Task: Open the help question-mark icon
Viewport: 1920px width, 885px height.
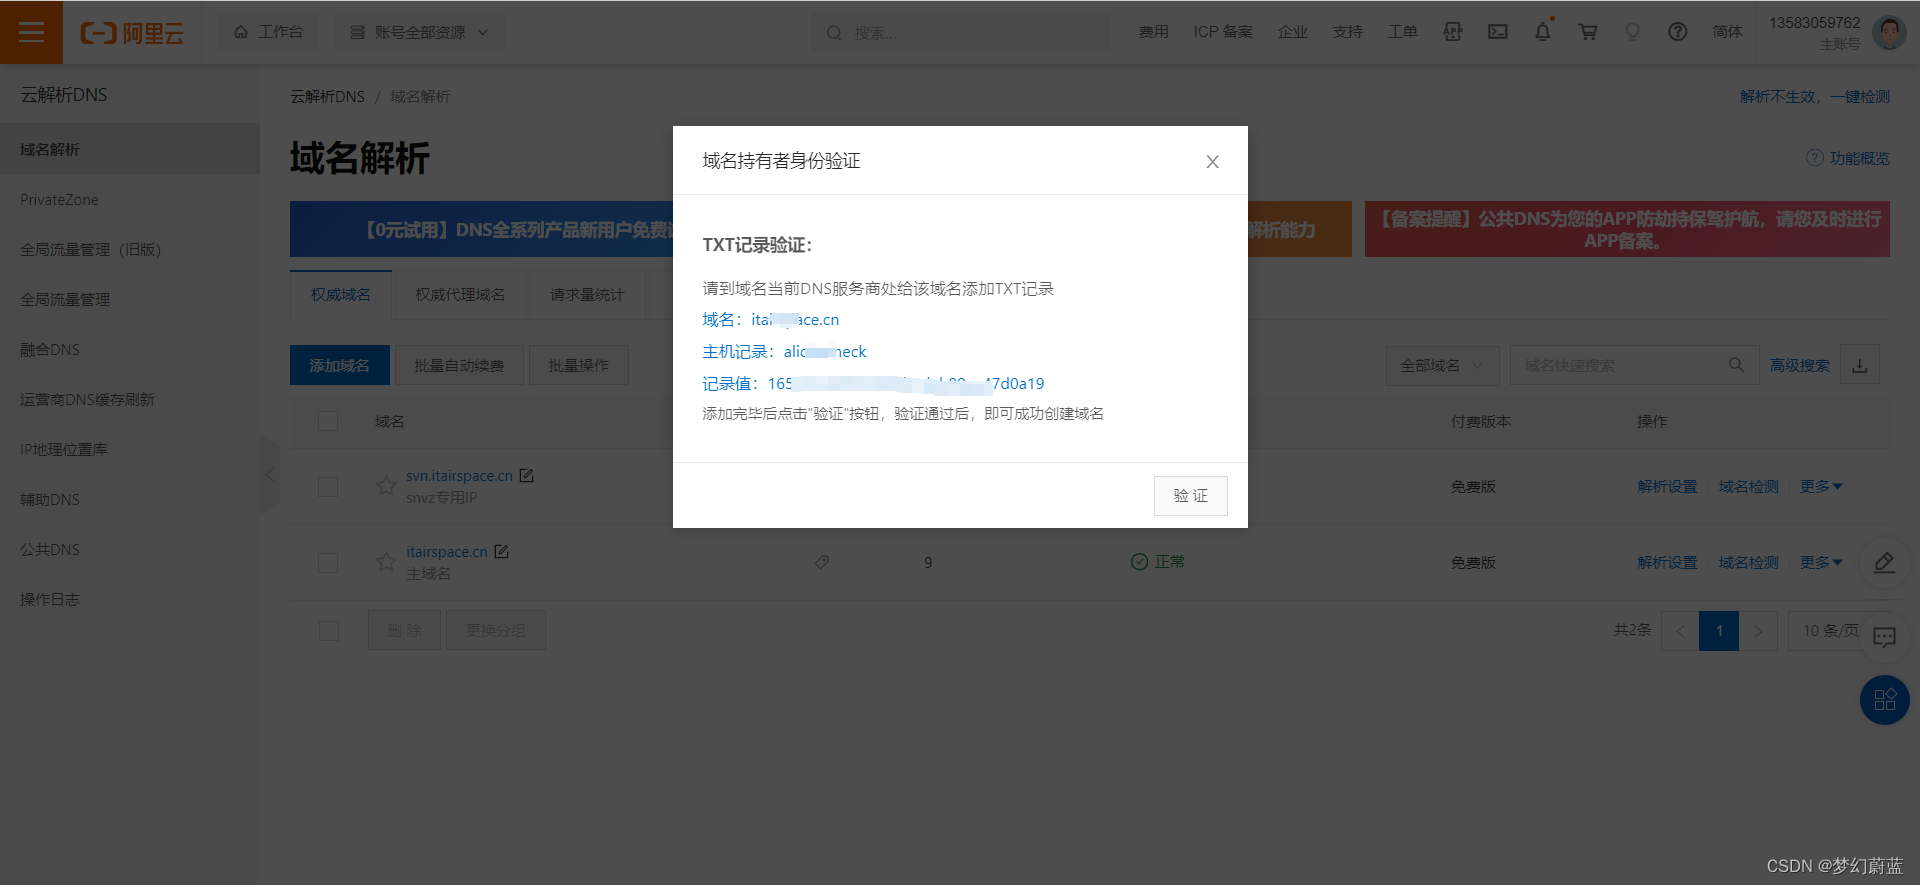Action: 1677,32
